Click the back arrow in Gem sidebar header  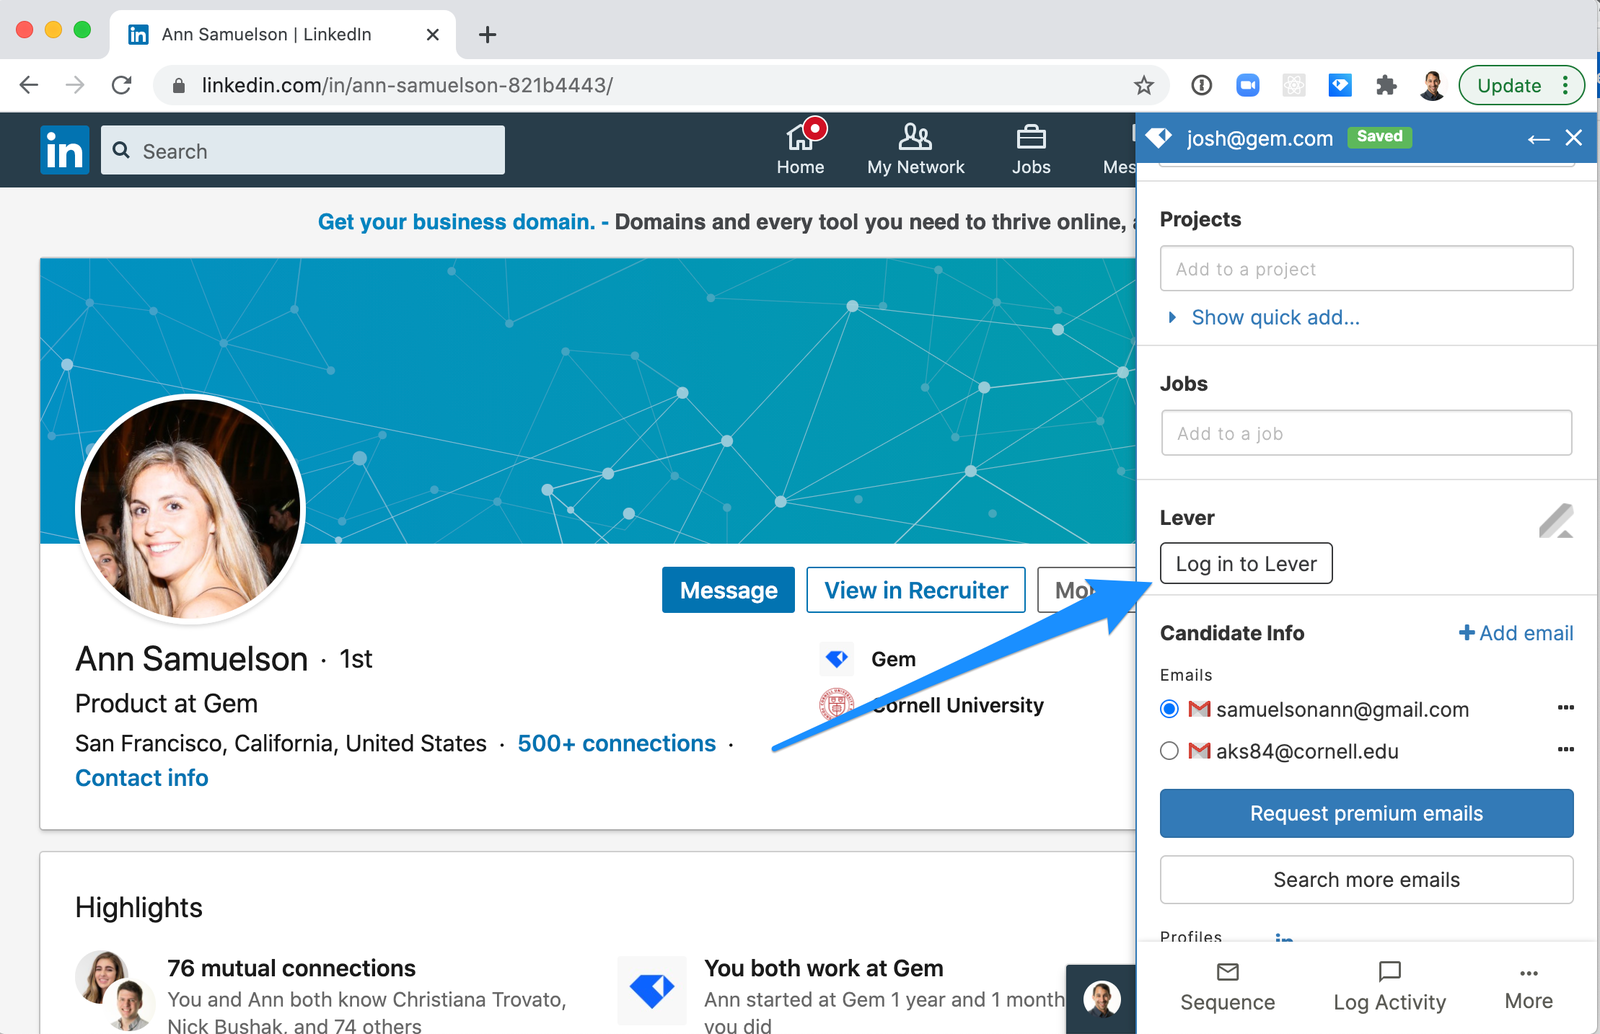click(1538, 139)
